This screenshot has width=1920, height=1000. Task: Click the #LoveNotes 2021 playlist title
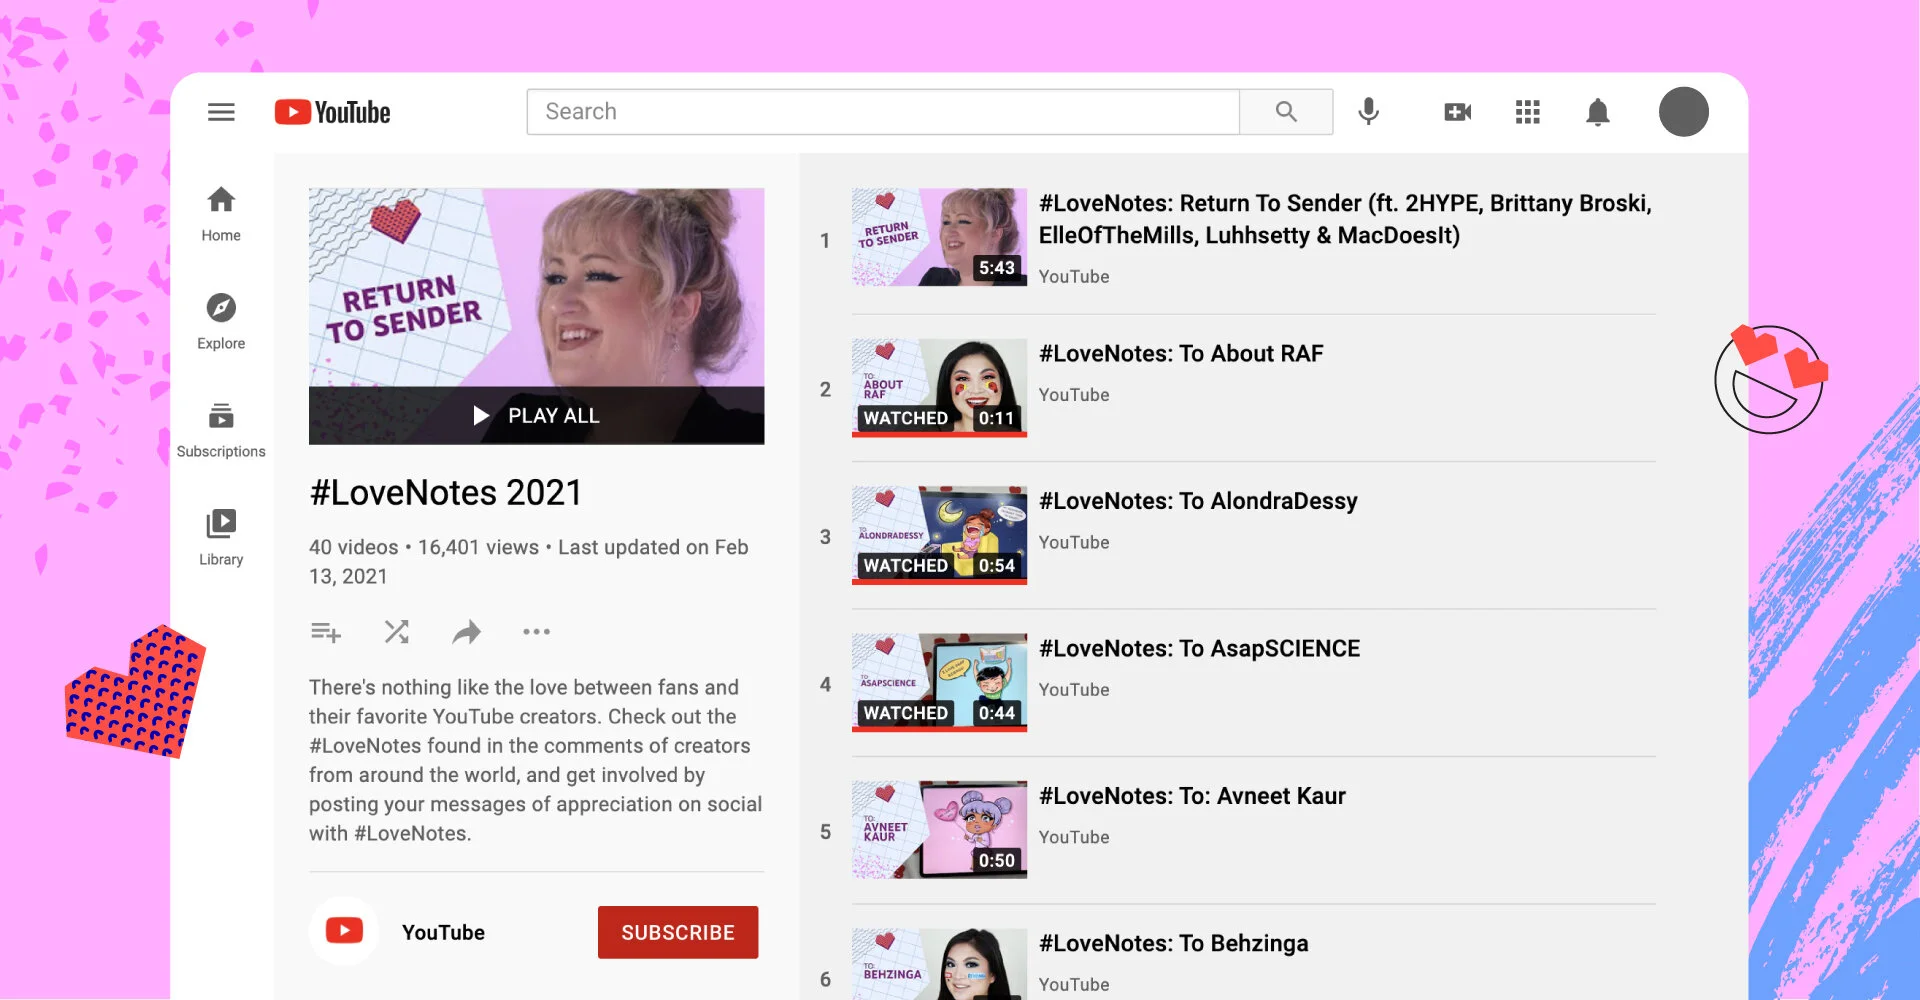coord(446,493)
